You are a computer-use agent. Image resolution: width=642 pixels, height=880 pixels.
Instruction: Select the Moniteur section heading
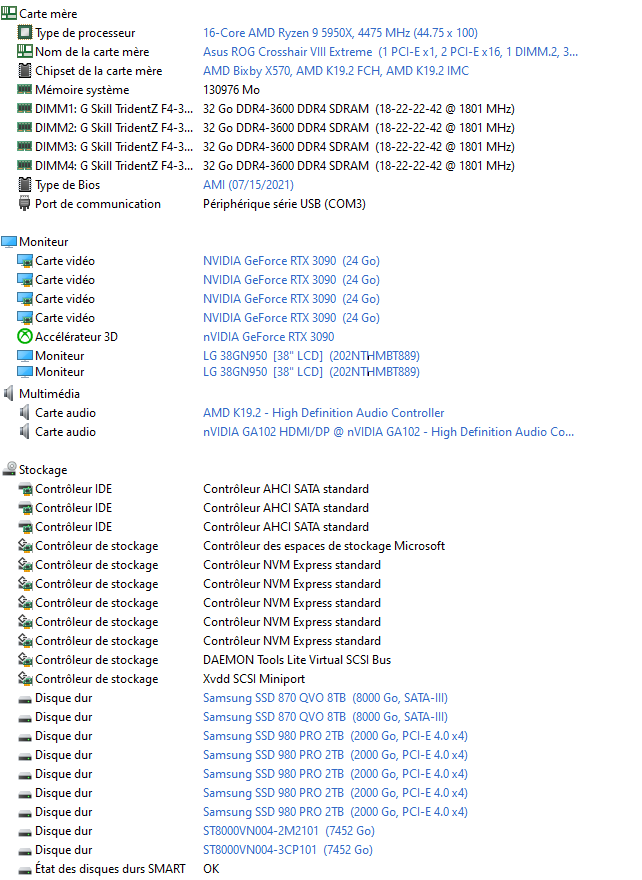tap(44, 242)
